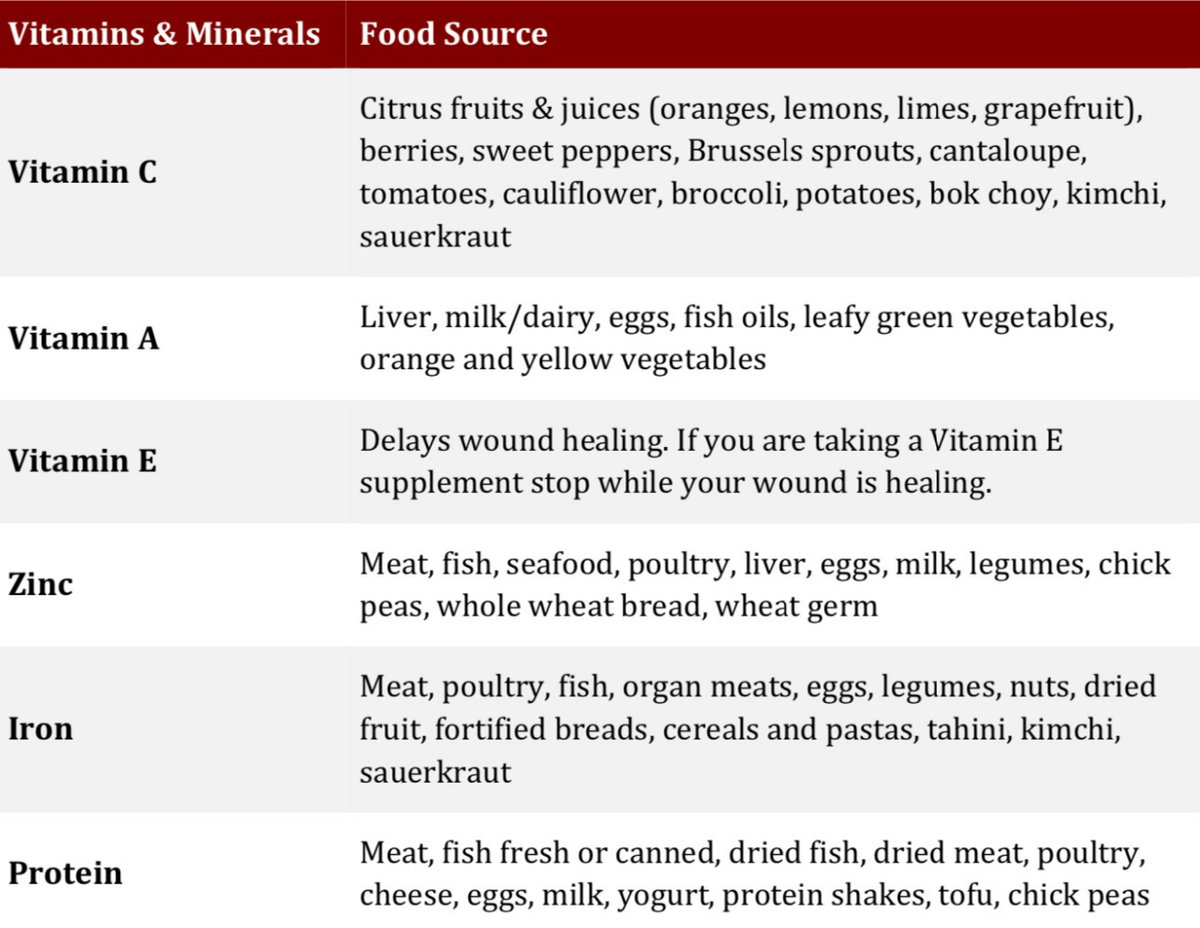Select the 'Zinc' row label

click(x=41, y=584)
